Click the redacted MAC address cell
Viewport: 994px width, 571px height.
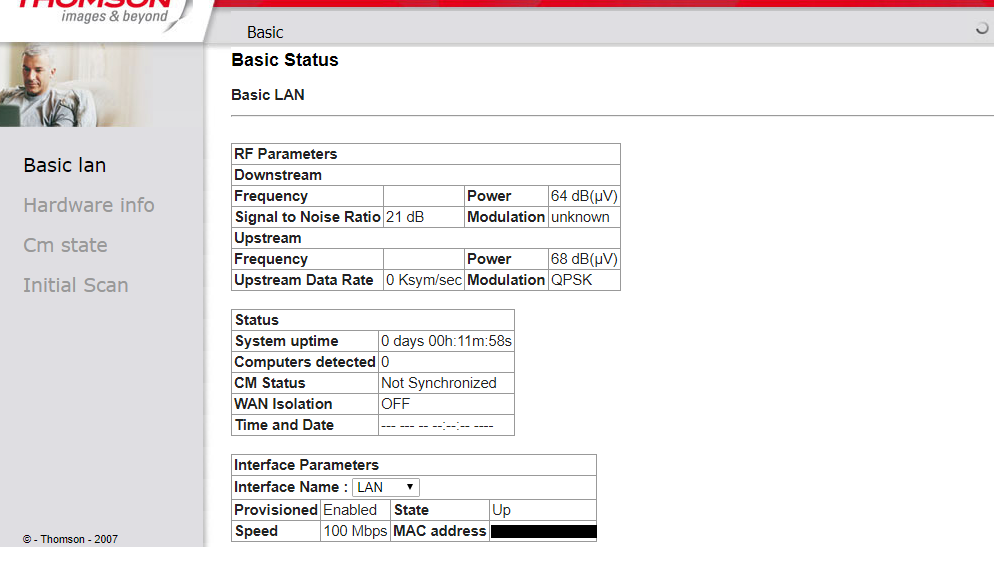(x=543, y=531)
